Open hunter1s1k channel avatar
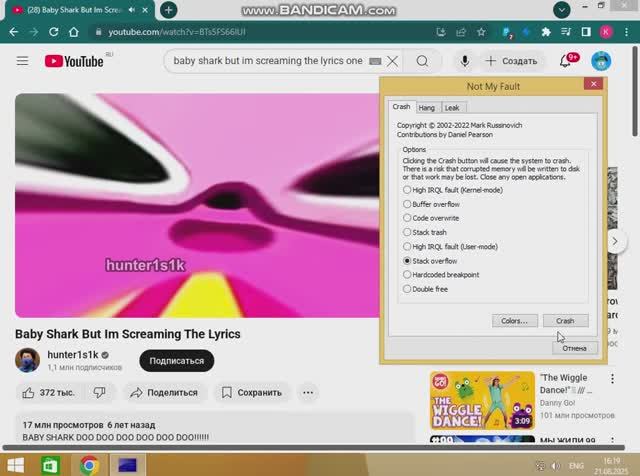Viewport: 640px width, 476px height. point(27,360)
